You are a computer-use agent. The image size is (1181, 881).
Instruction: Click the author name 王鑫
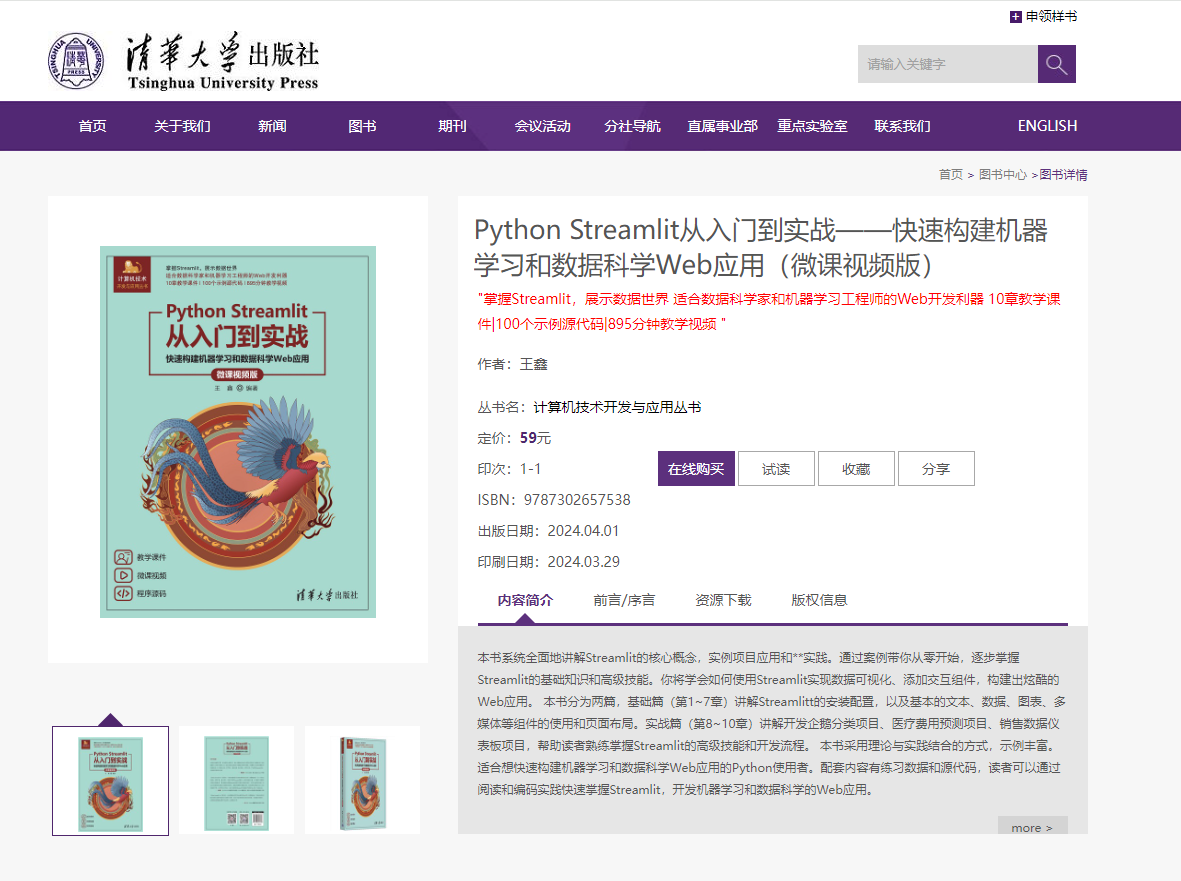point(533,364)
